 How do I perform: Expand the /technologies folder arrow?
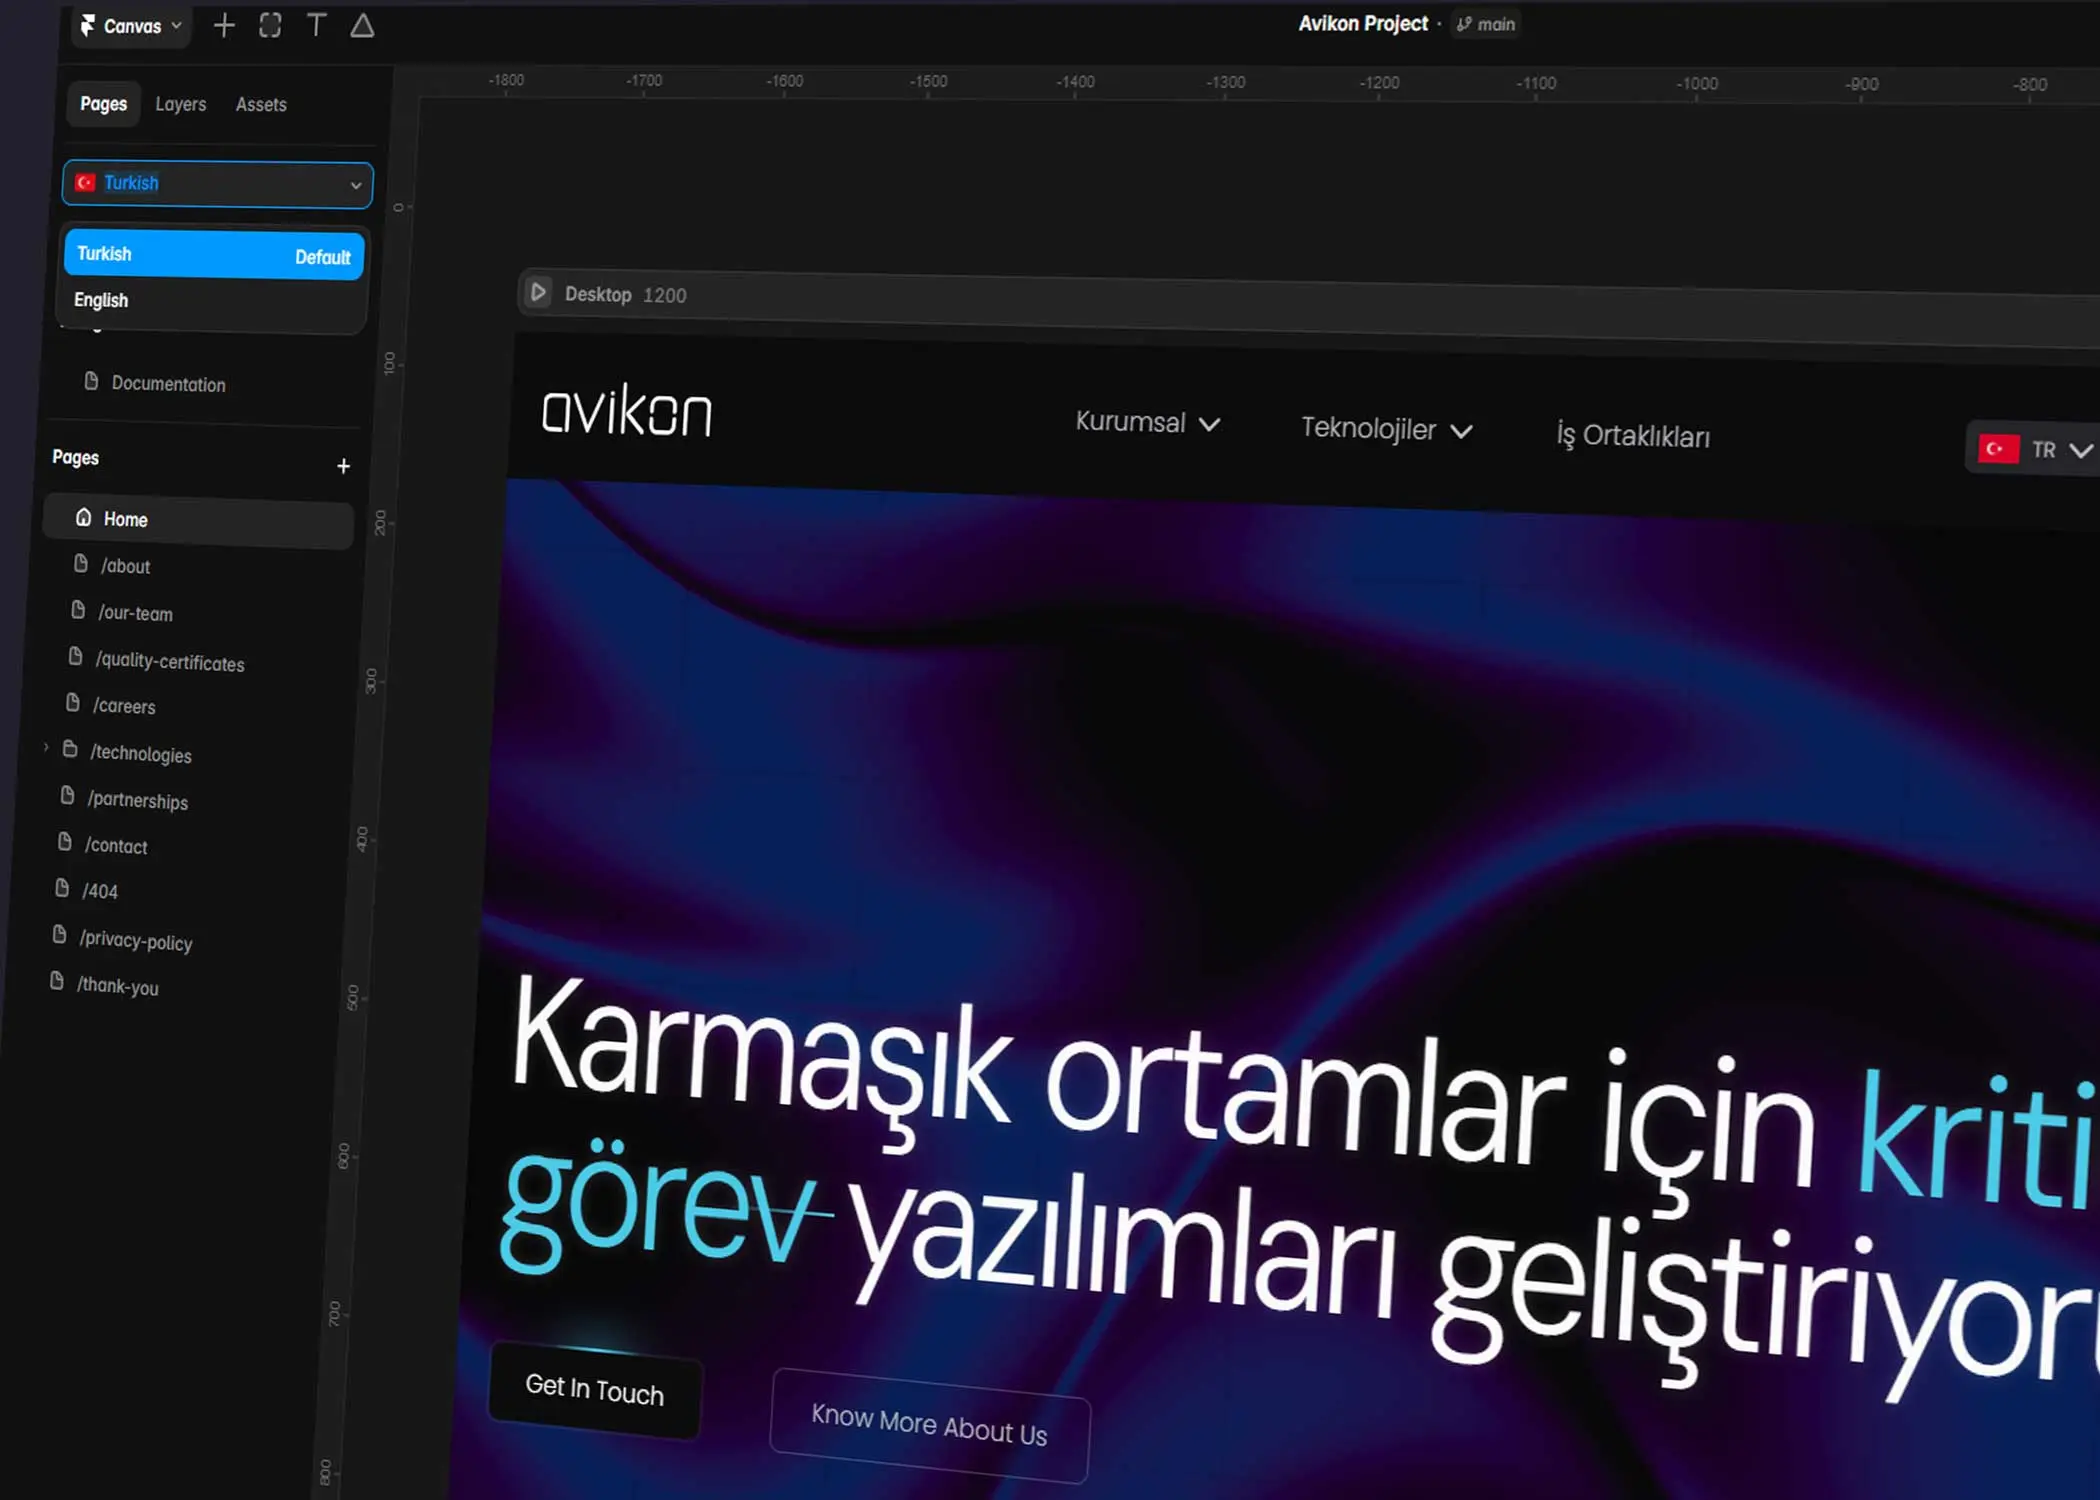(x=46, y=747)
